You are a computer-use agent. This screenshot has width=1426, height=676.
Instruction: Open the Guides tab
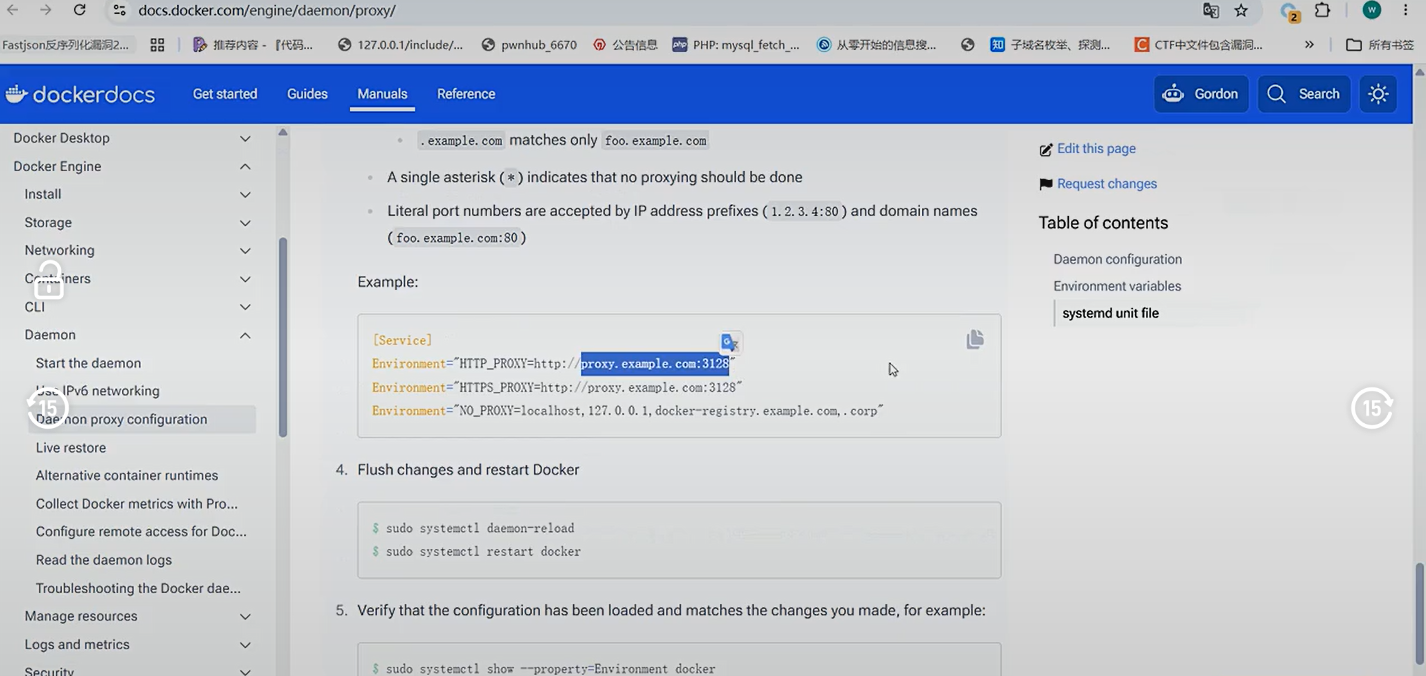(307, 94)
